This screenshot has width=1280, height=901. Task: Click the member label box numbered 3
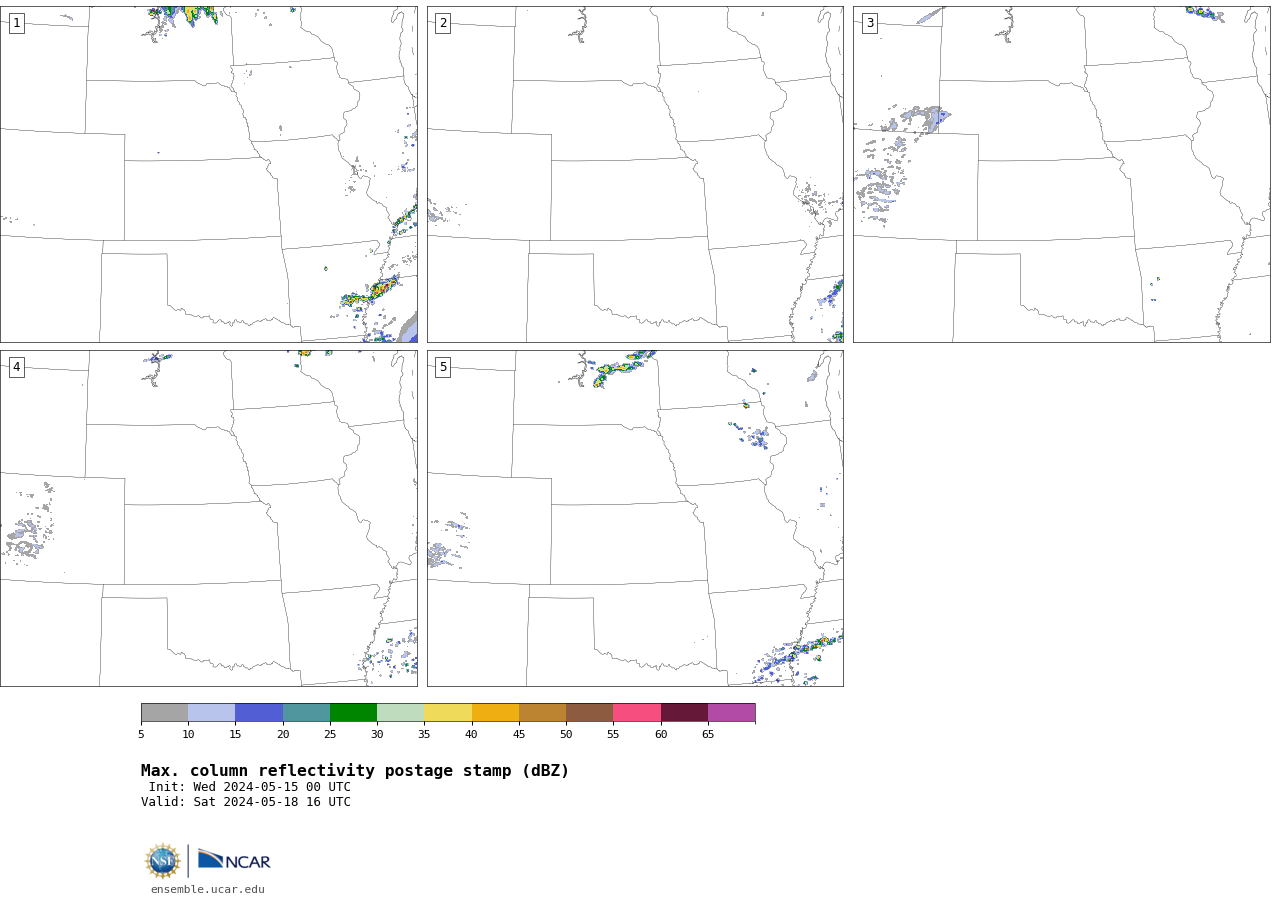click(x=869, y=23)
